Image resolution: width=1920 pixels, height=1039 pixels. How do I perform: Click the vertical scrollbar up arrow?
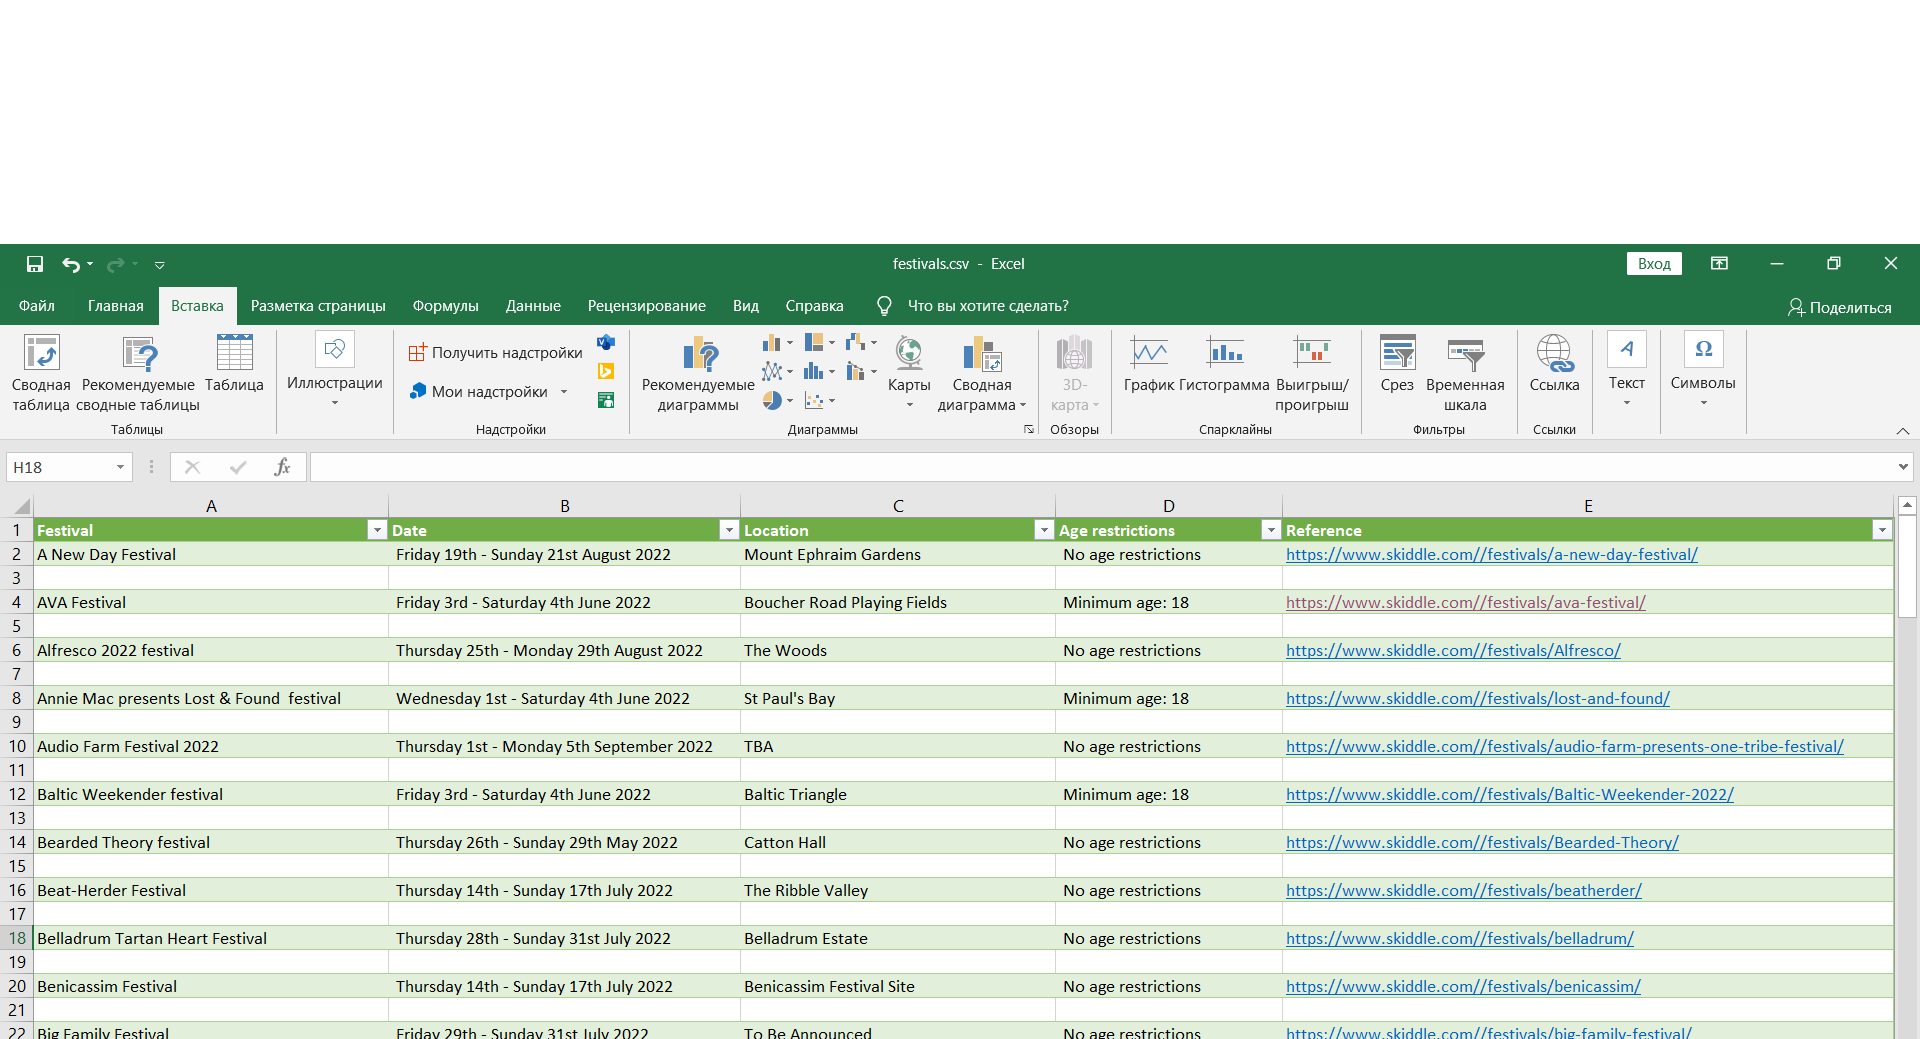(1907, 506)
